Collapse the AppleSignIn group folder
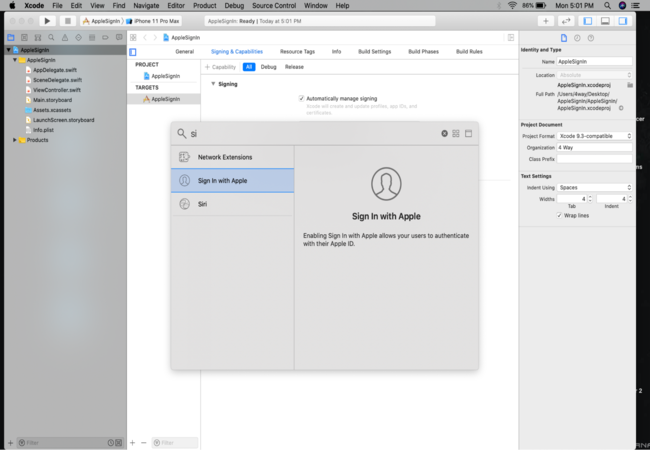 (x=15, y=60)
